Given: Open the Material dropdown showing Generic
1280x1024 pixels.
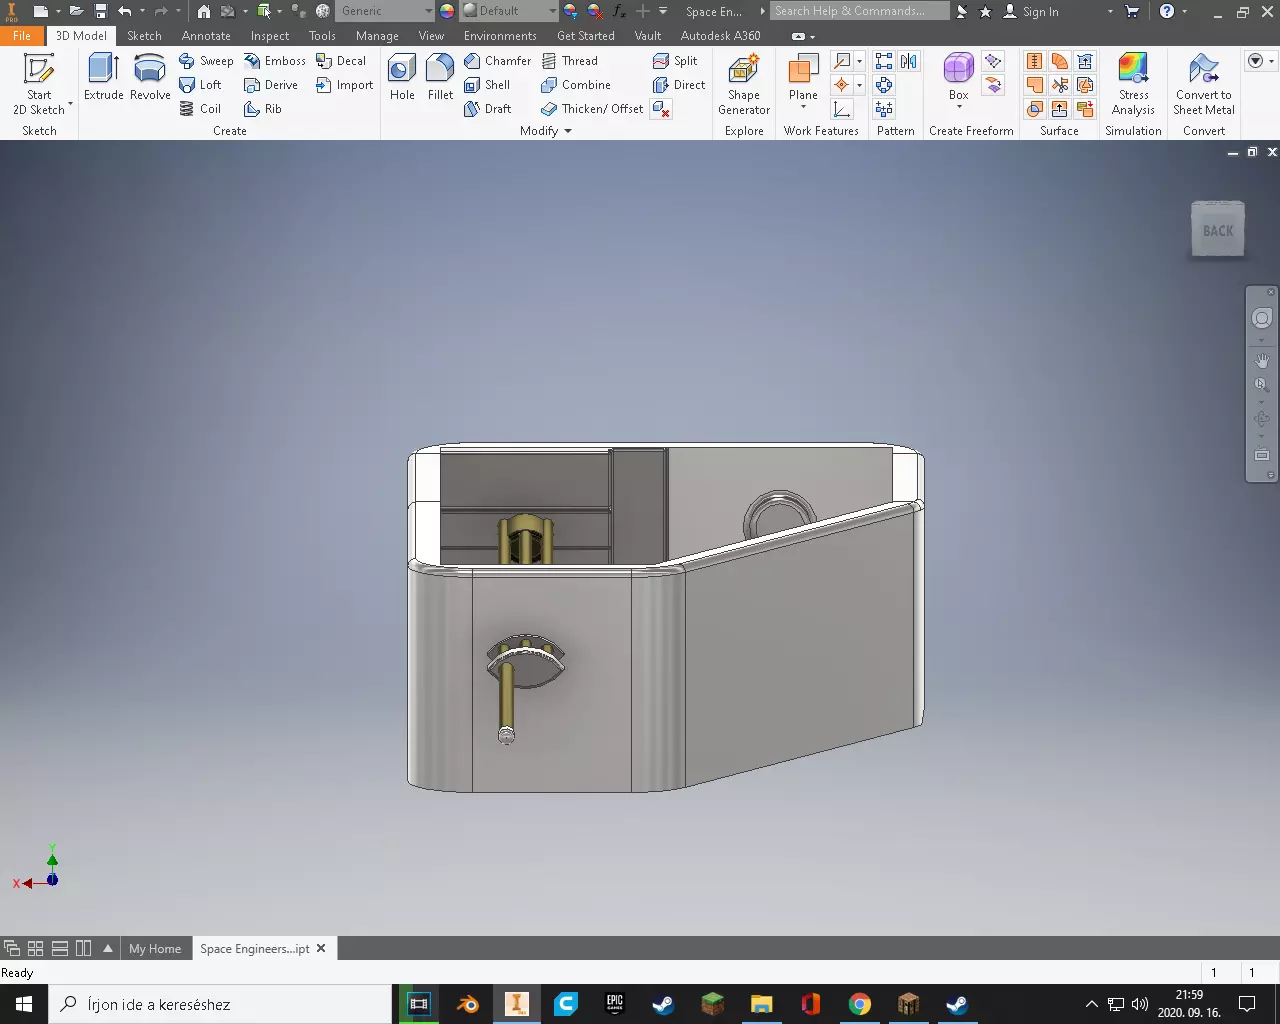Looking at the screenshot, I should (385, 11).
